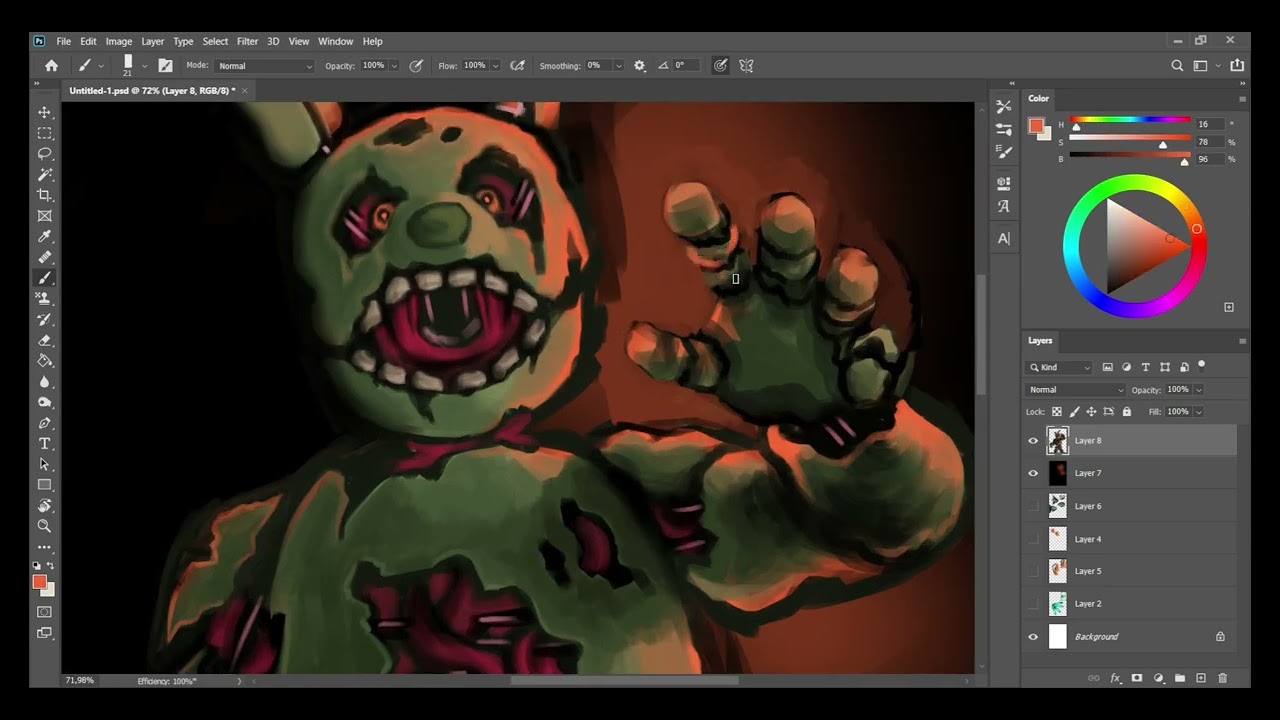
Task: Select the History Brush tool
Action: (45, 320)
